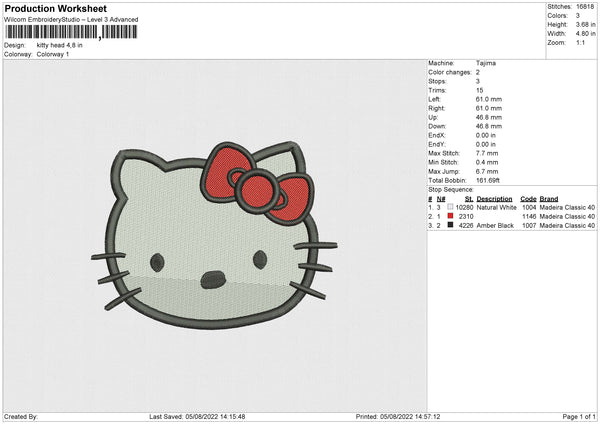Viewport: 600px width, 424px height.
Task: Click the Right value "61.0 mm"
Action: (x=489, y=108)
